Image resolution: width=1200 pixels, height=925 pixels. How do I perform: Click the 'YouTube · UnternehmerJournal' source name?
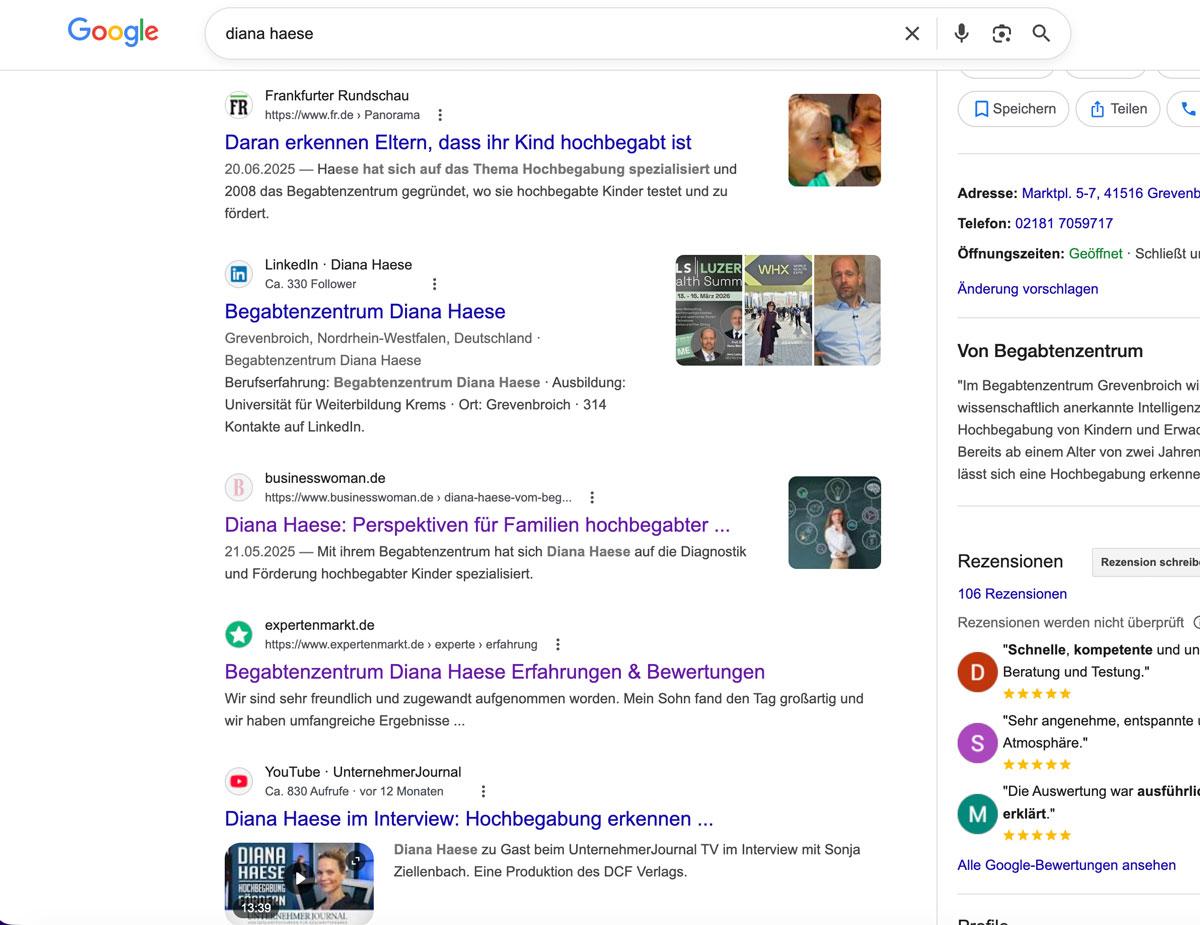(x=363, y=772)
